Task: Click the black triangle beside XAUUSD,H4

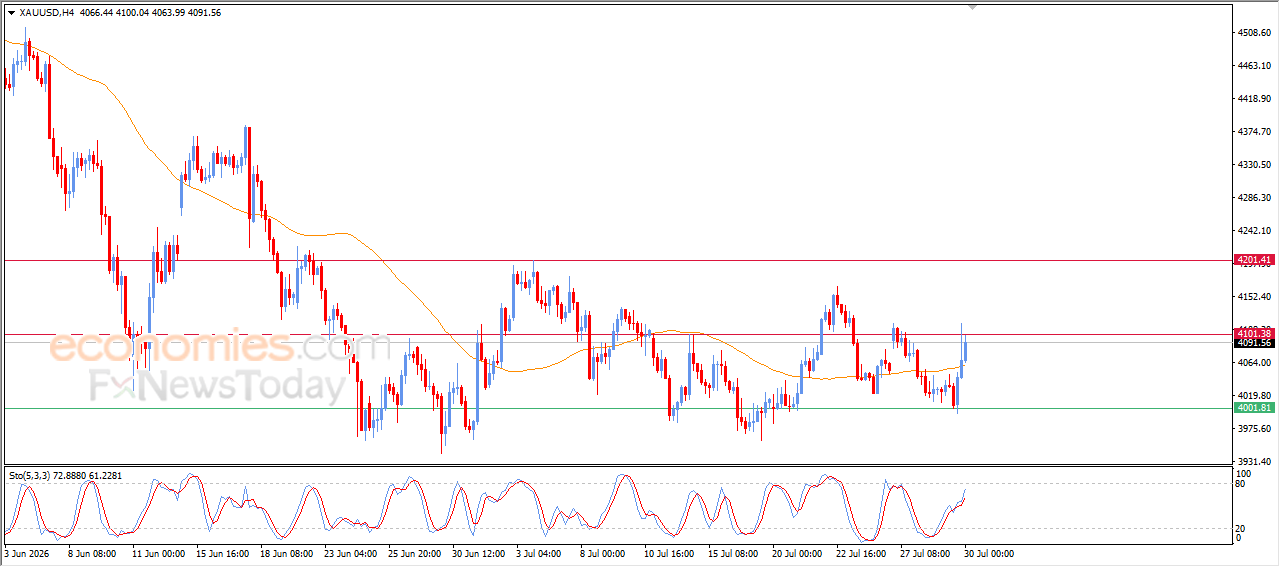Action: coord(11,13)
